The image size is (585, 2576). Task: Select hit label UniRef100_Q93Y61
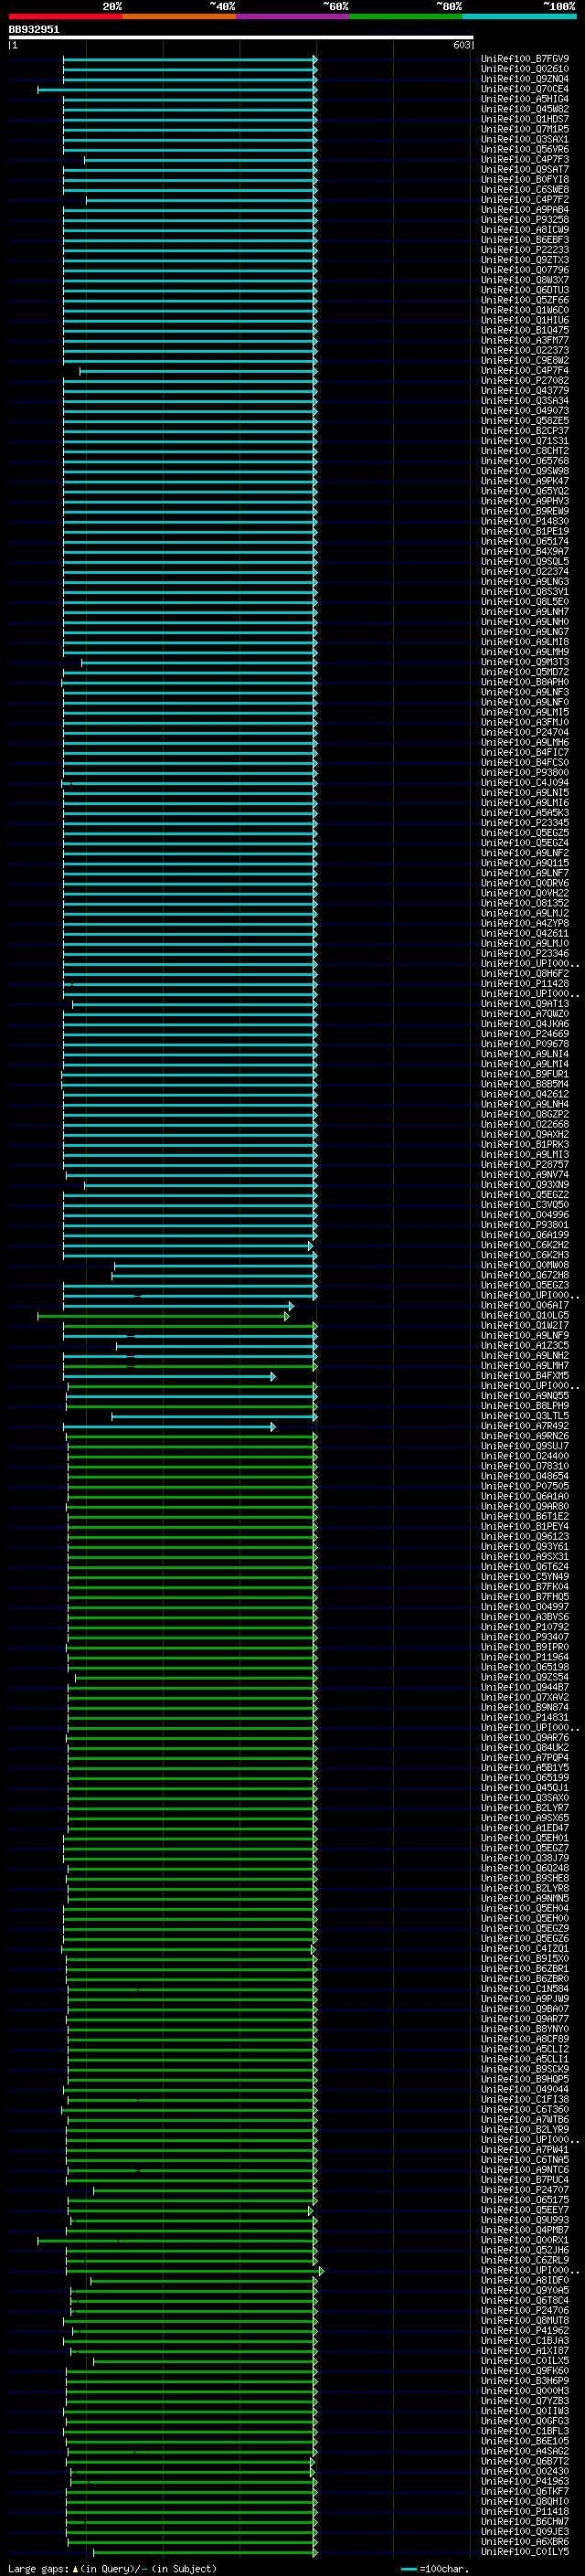tap(525, 1547)
